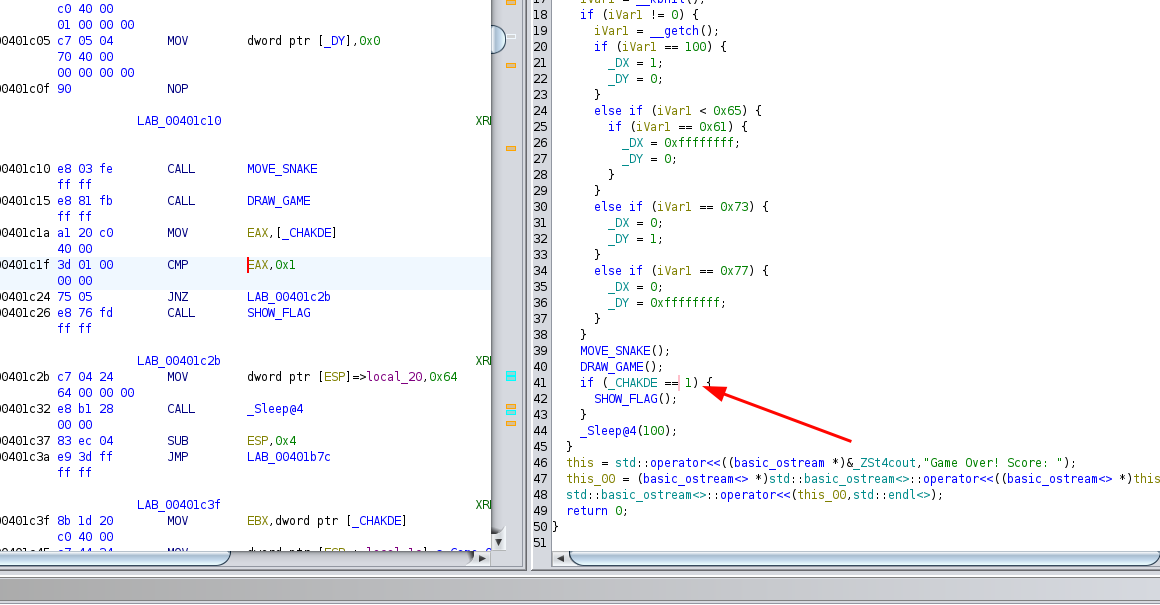This screenshot has width=1160, height=605.
Task: Select DRAW_GAME operand in the listing
Action: pos(278,201)
